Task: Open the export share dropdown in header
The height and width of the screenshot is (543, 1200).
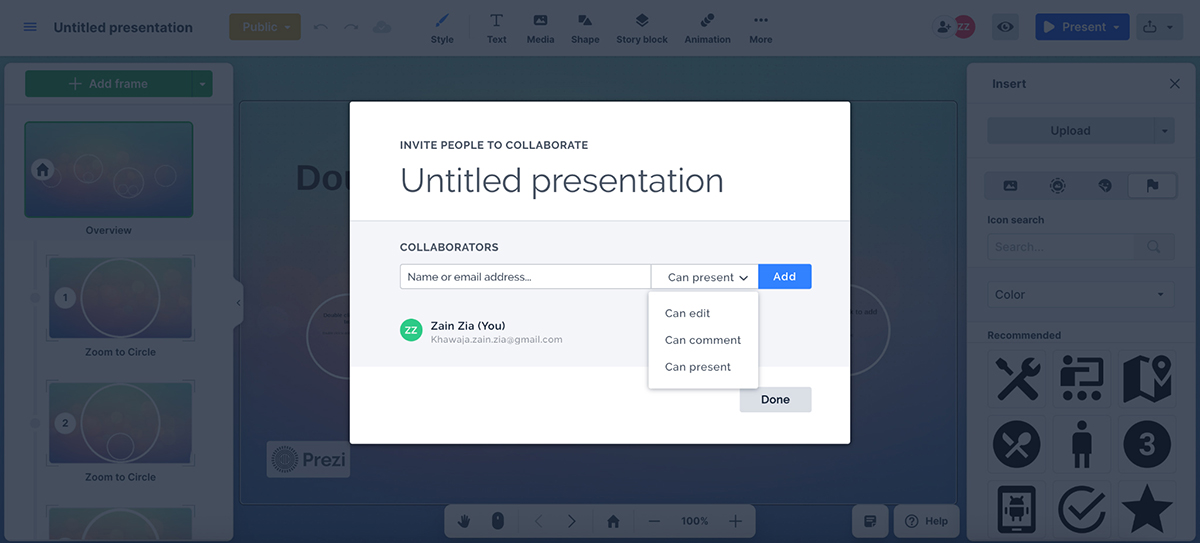Action: click(1161, 27)
